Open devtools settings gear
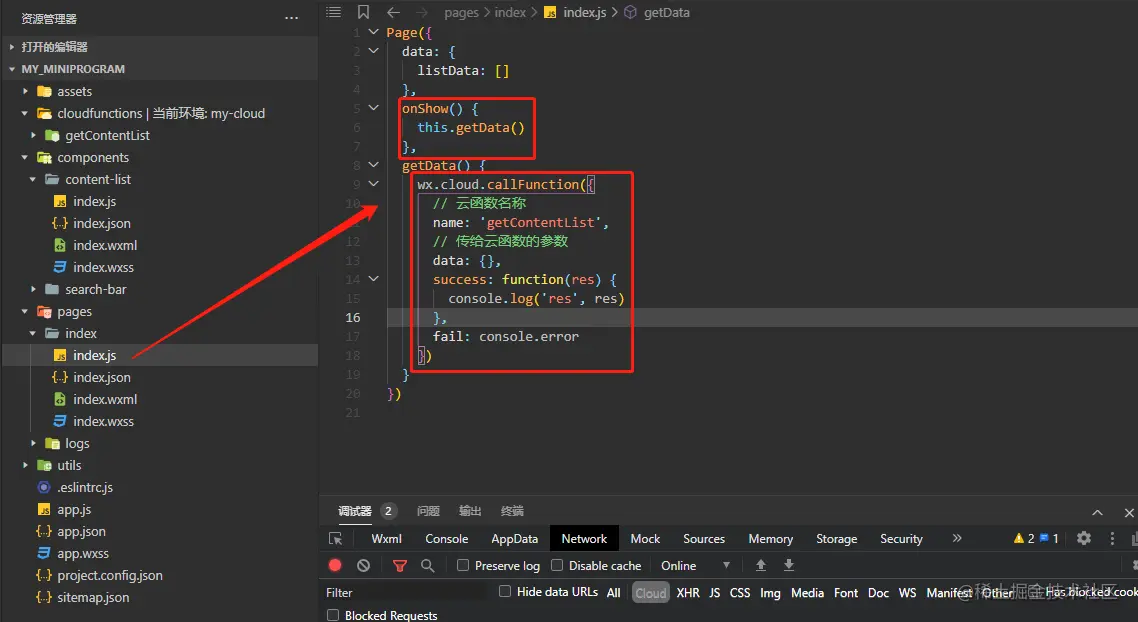The height and width of the screenshot is (622, 1138). 1084,538
